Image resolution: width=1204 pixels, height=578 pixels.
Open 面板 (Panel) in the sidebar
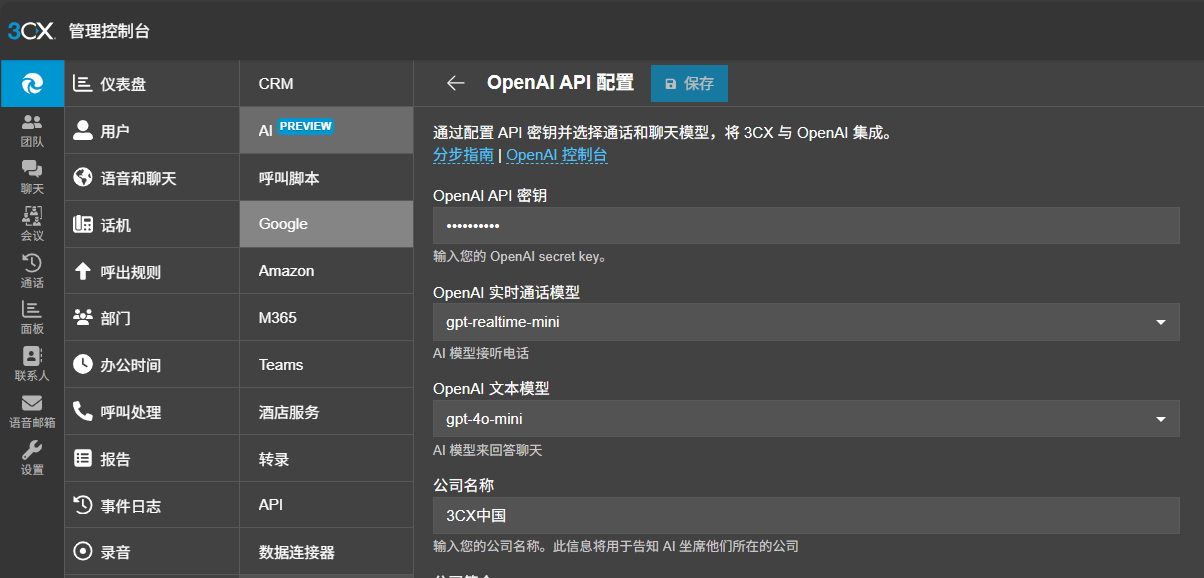(x=32, y=318)
